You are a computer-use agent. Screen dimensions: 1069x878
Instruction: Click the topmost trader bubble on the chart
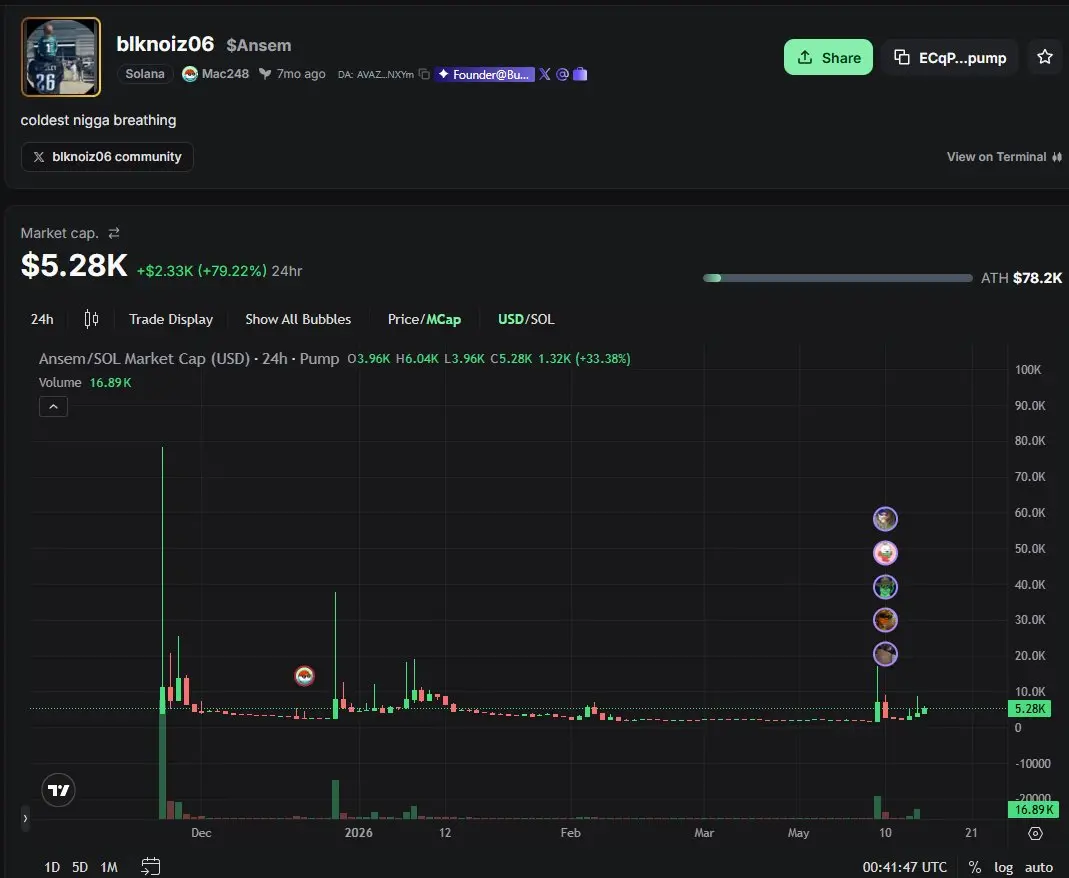click(885, 519)
